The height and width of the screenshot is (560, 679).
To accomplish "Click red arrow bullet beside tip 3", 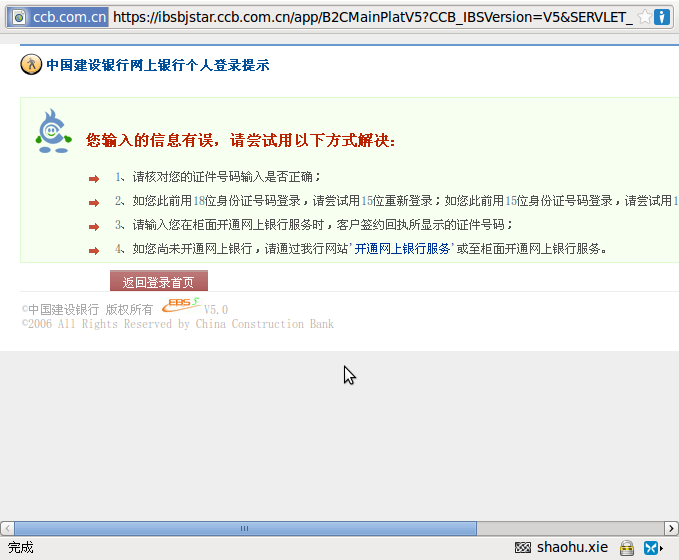I will tap(94, 227).
